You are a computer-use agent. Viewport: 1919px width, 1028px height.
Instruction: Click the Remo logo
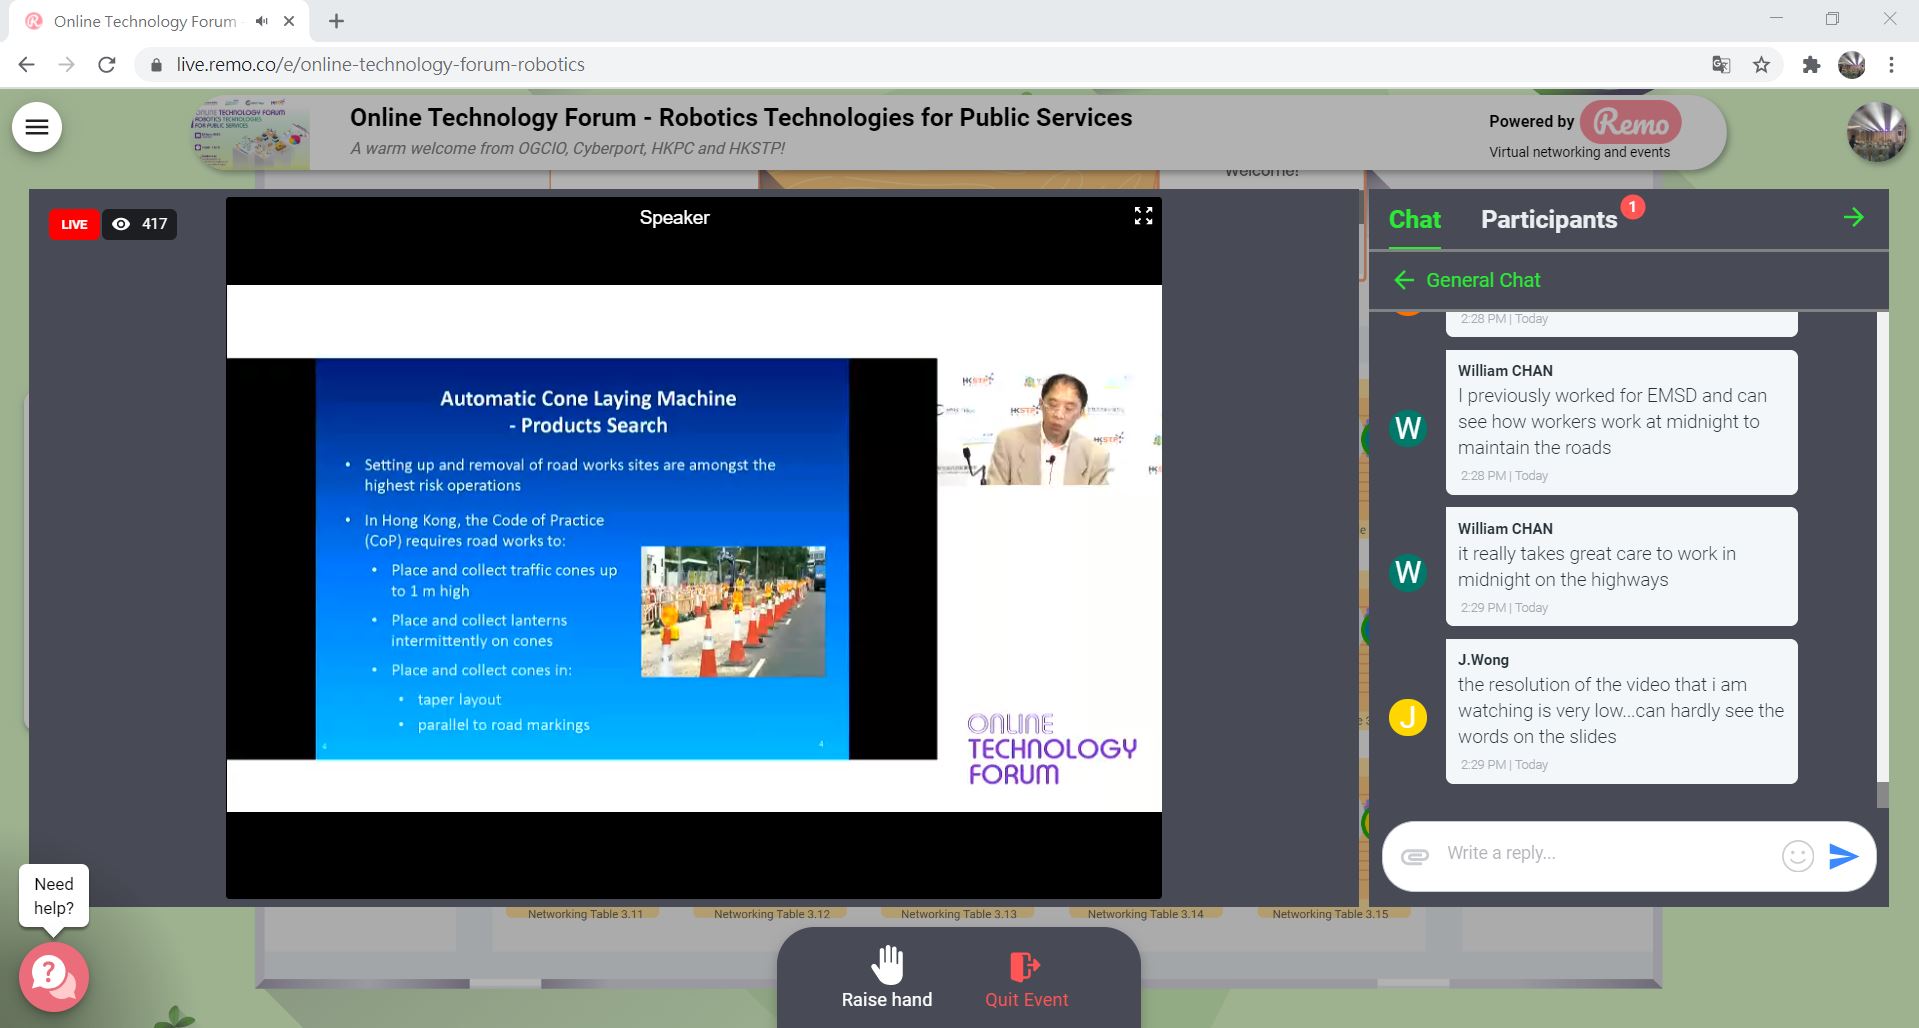pyautogui.click(x=1631, y=122)
